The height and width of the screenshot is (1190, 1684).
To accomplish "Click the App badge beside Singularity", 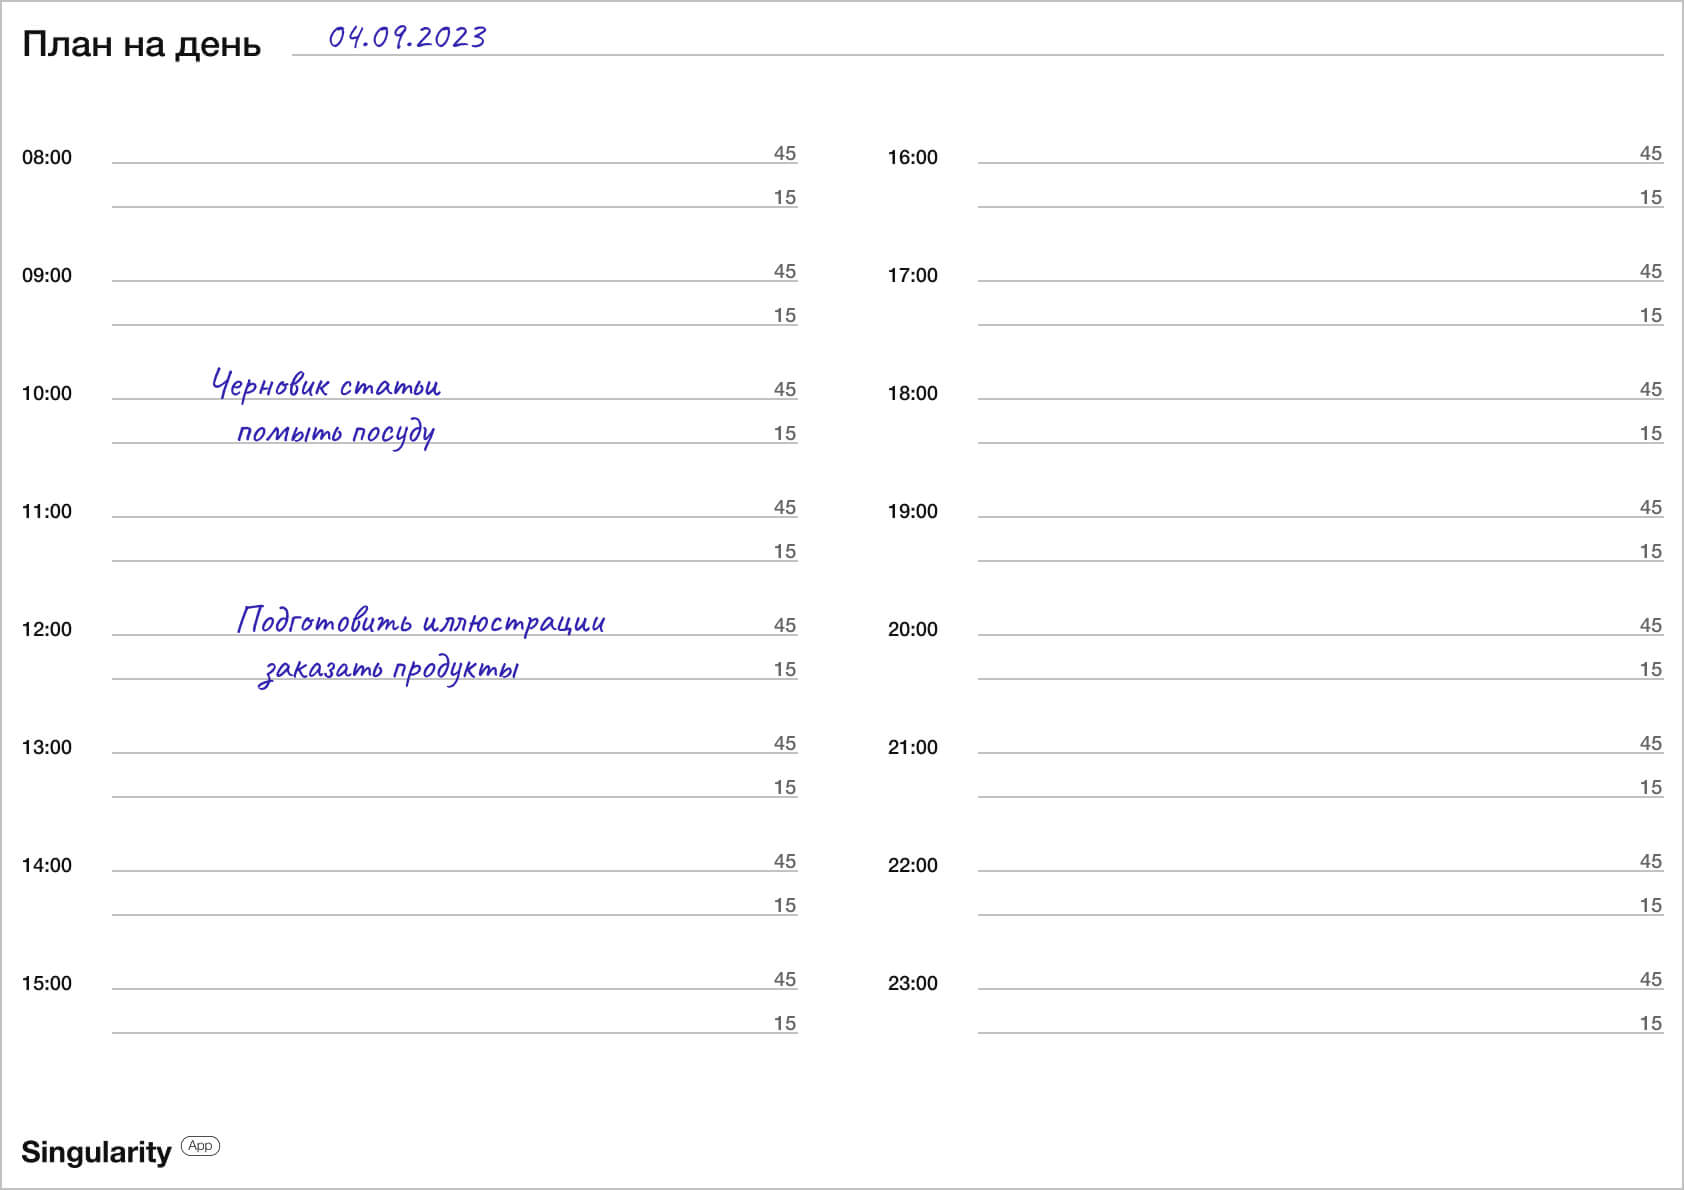I will [x=200, y=1146].
